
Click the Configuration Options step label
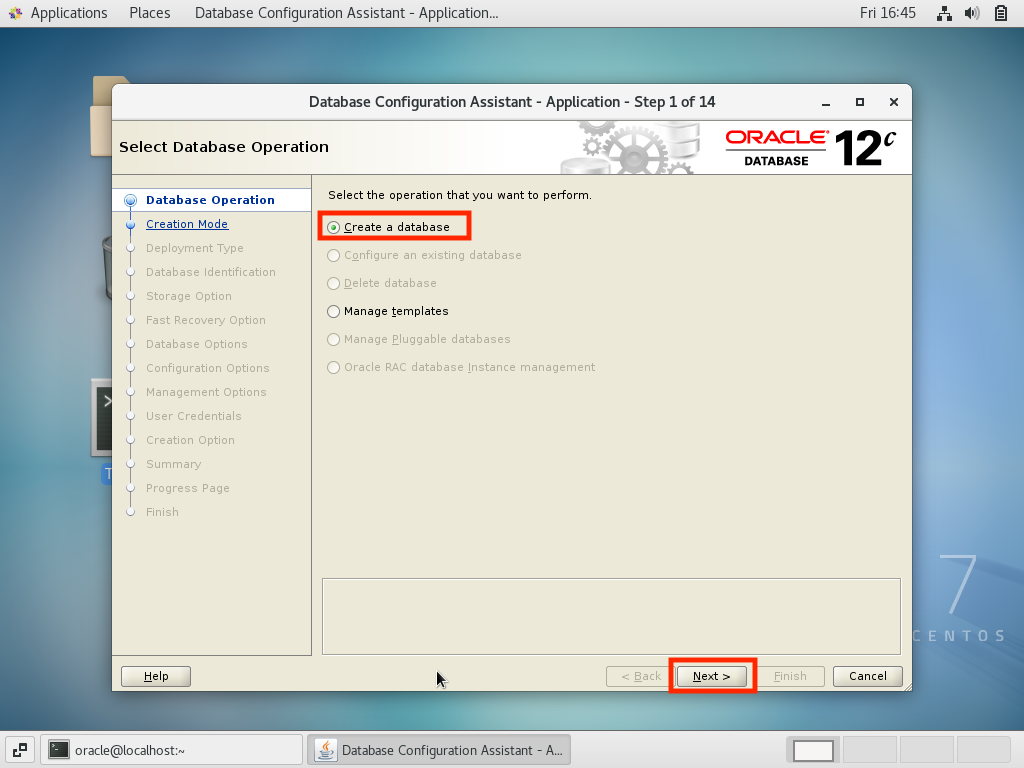click(208, 368)
